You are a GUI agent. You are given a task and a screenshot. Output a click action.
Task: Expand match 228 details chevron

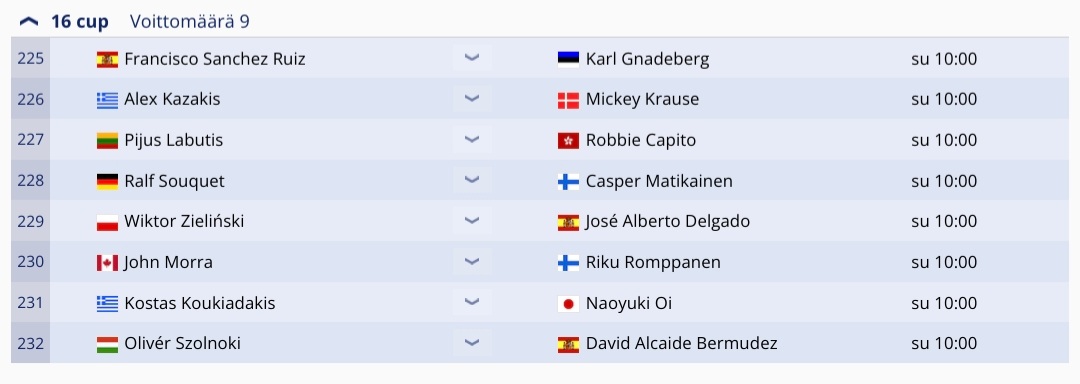click(x=472, y=180)
